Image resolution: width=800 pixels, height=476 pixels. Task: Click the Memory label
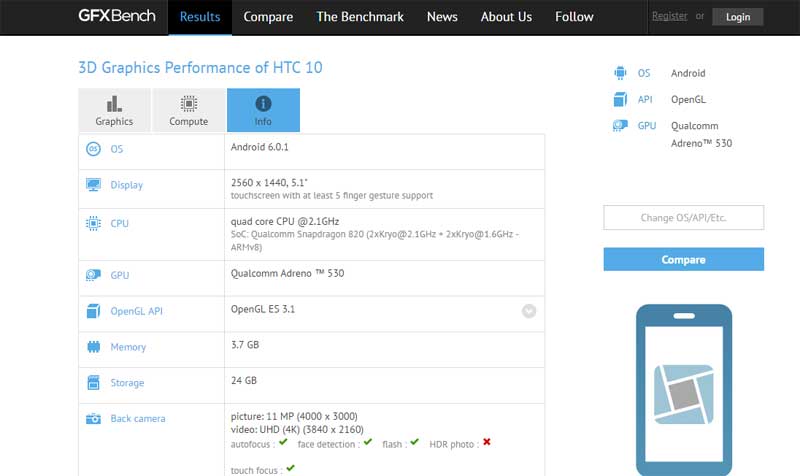click(128, 347)
